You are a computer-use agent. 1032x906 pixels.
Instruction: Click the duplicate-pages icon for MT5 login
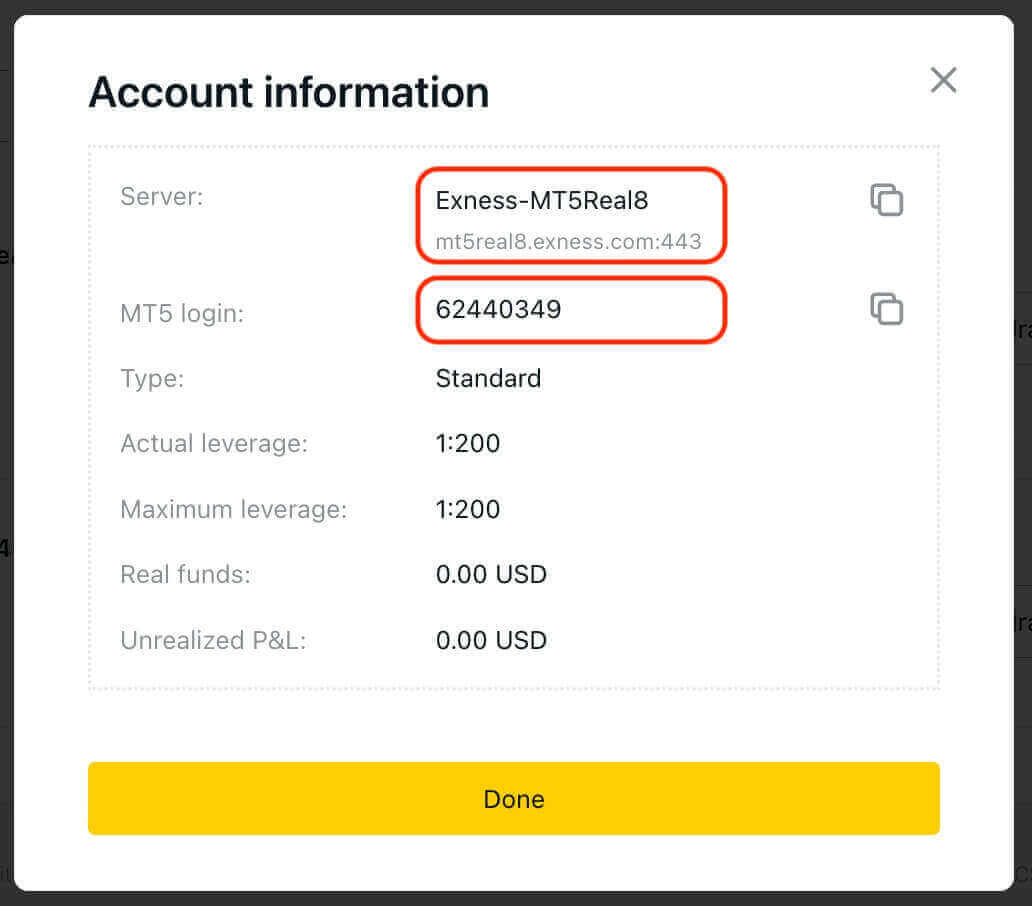886,310
